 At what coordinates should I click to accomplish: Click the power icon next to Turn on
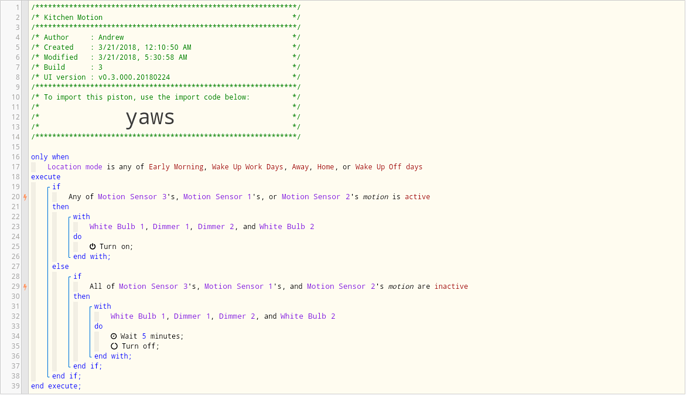[x=92, y=247]
